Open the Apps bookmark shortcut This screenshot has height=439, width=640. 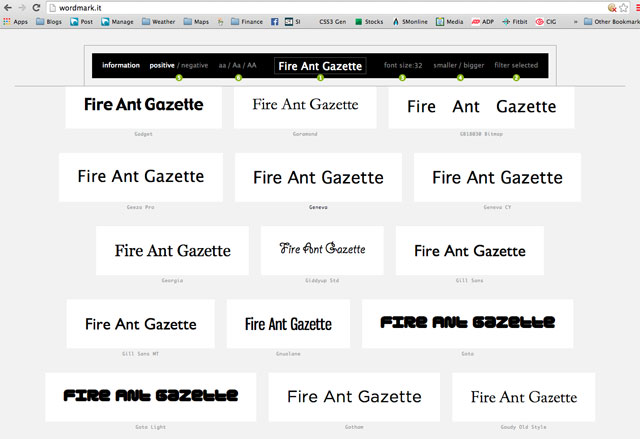point(16,22)
